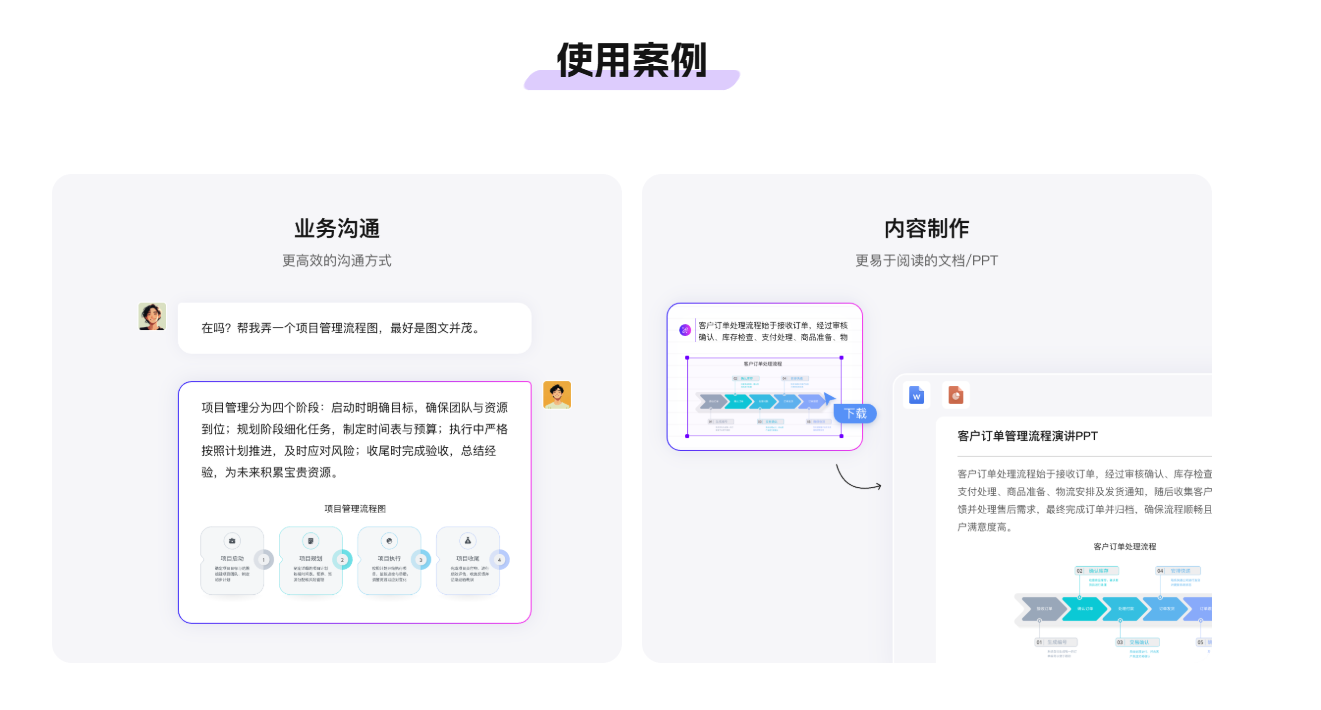Click the orange-background user avatar
Screen dimensions: 1321x710
(x=557, y=395)
